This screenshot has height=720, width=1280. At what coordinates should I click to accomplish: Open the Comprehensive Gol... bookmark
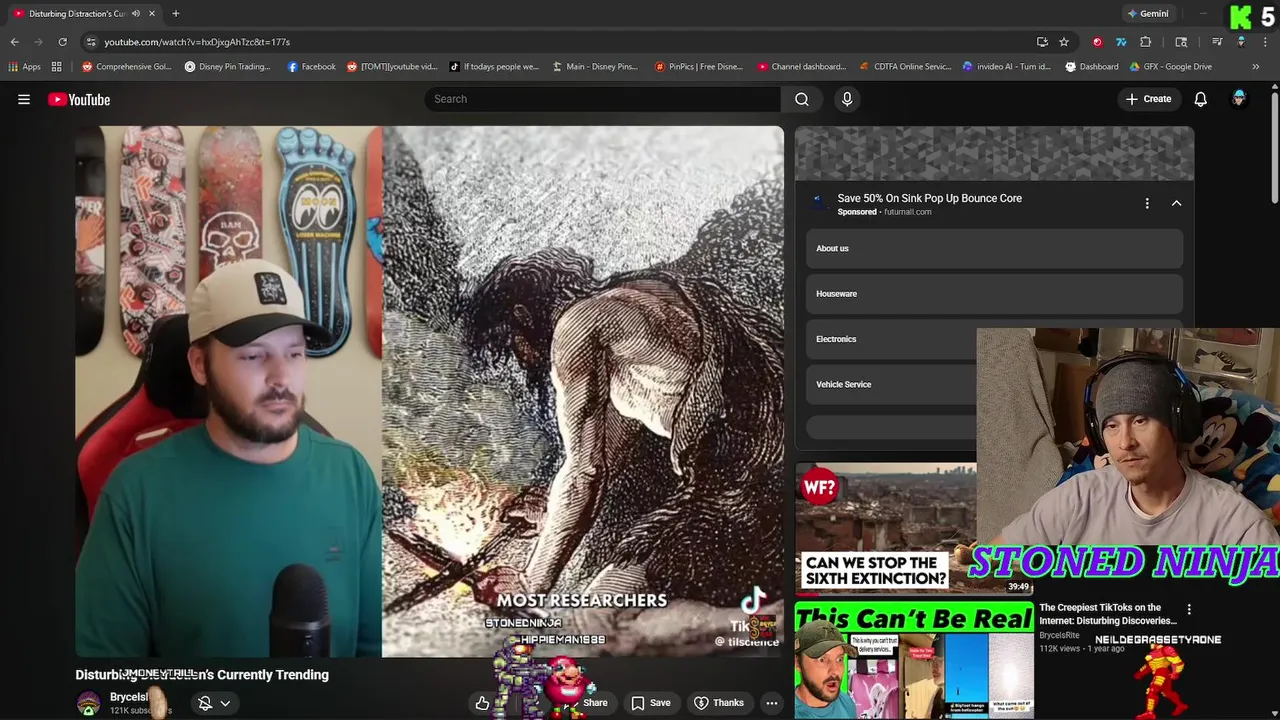tap(127, 67)
